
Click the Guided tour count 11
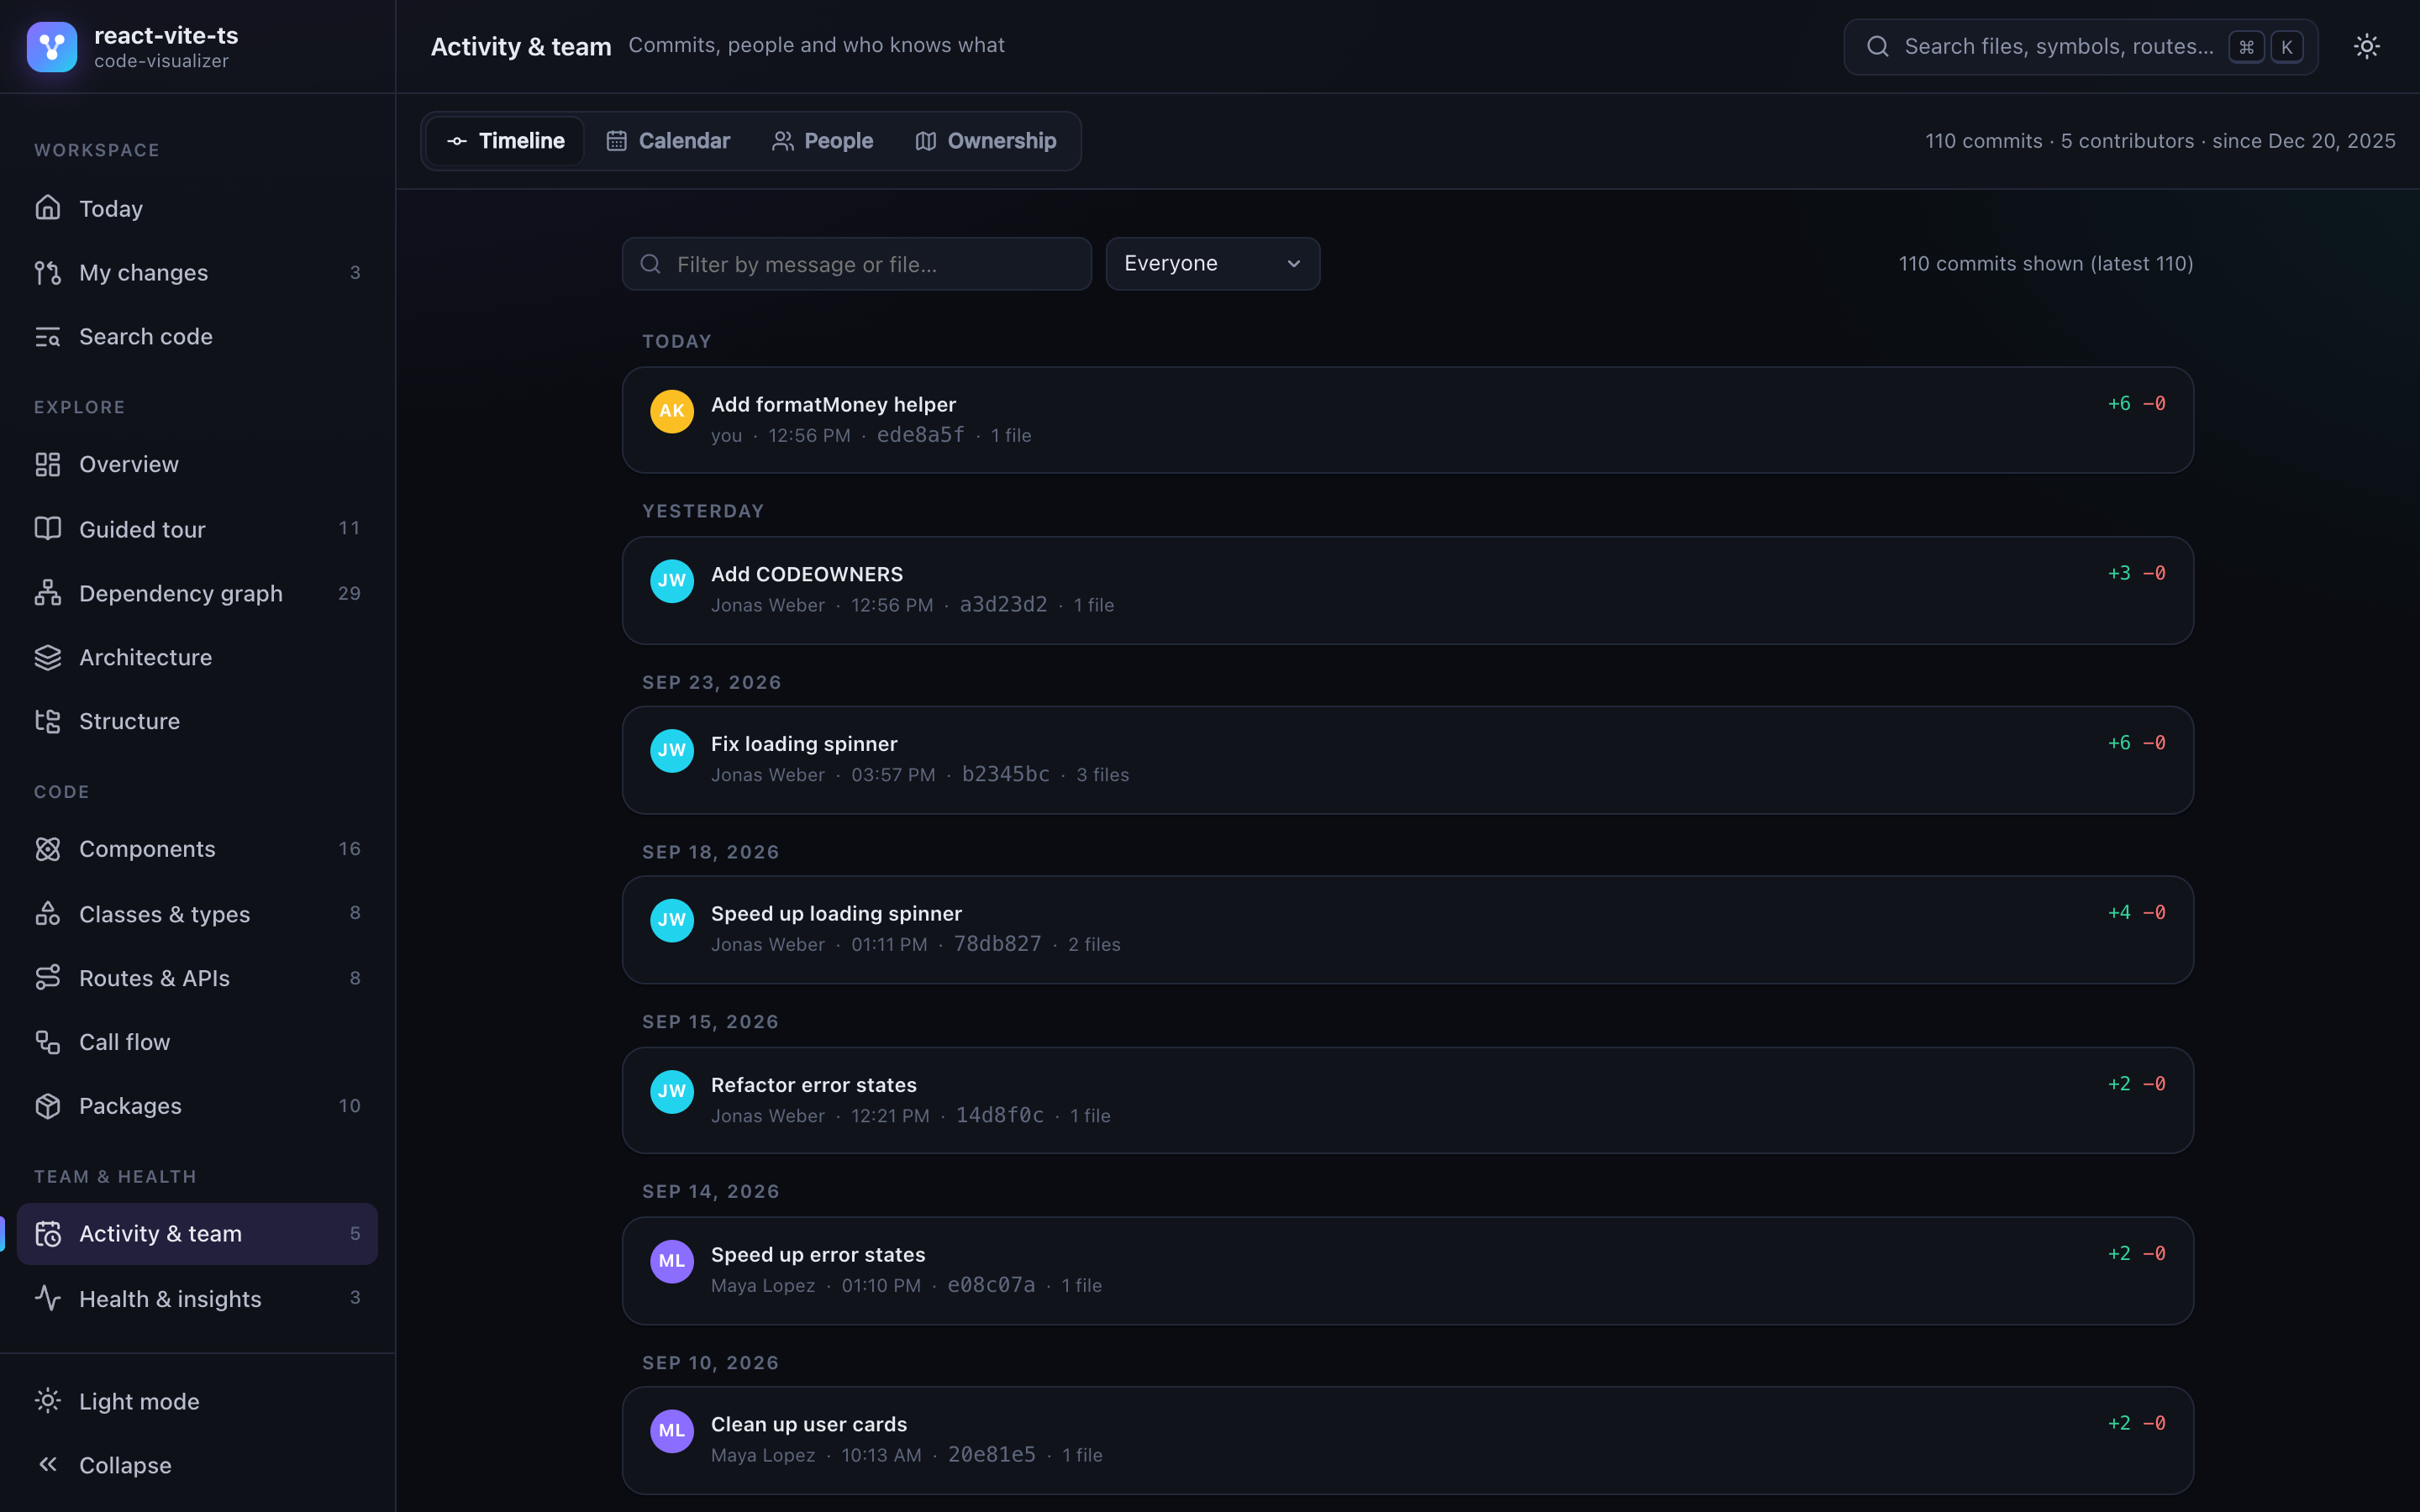click(x=349, y=528)
